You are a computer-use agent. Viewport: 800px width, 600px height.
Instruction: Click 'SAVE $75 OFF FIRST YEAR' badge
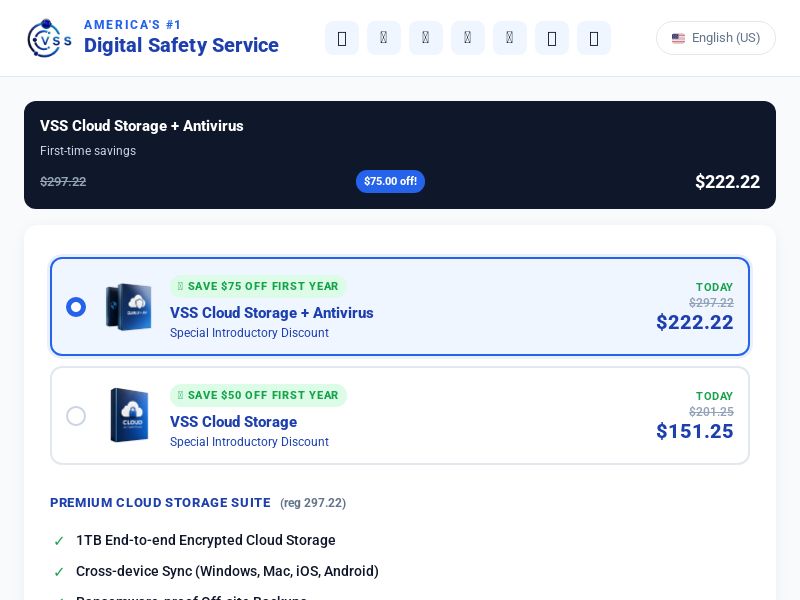(x=258, y=286)
